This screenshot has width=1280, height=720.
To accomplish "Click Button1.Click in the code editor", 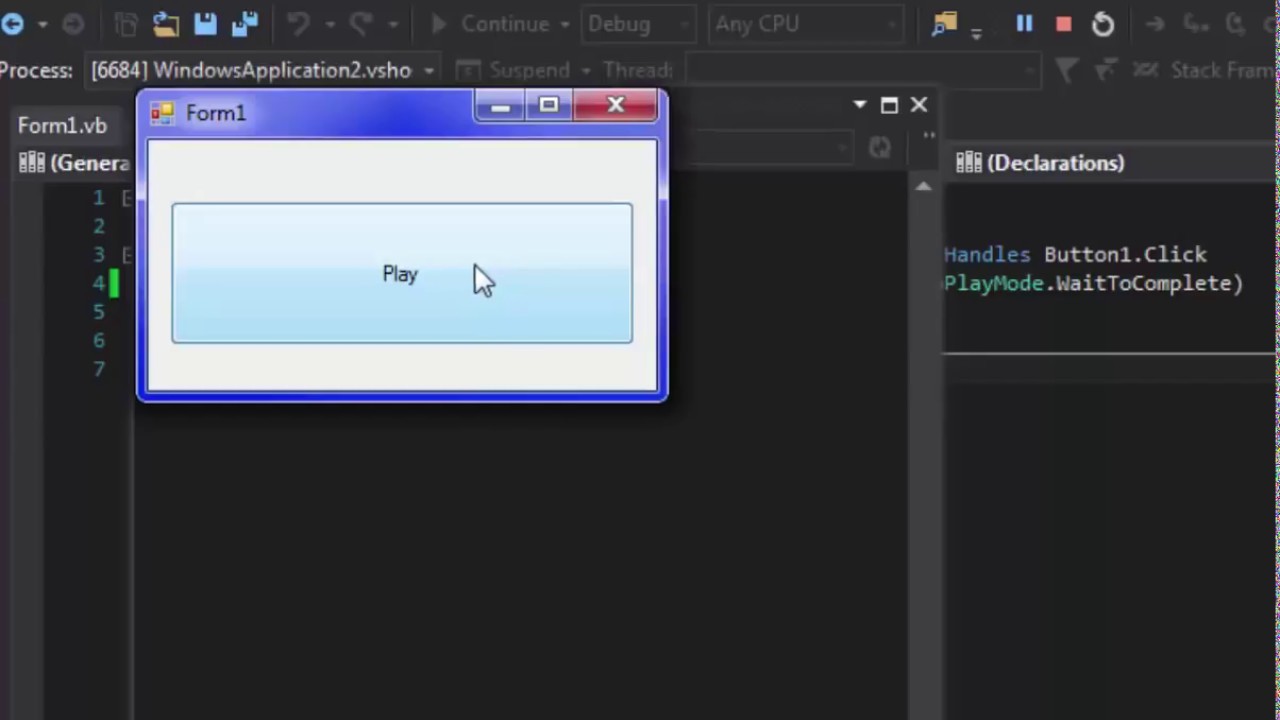I will [1125, 255].
